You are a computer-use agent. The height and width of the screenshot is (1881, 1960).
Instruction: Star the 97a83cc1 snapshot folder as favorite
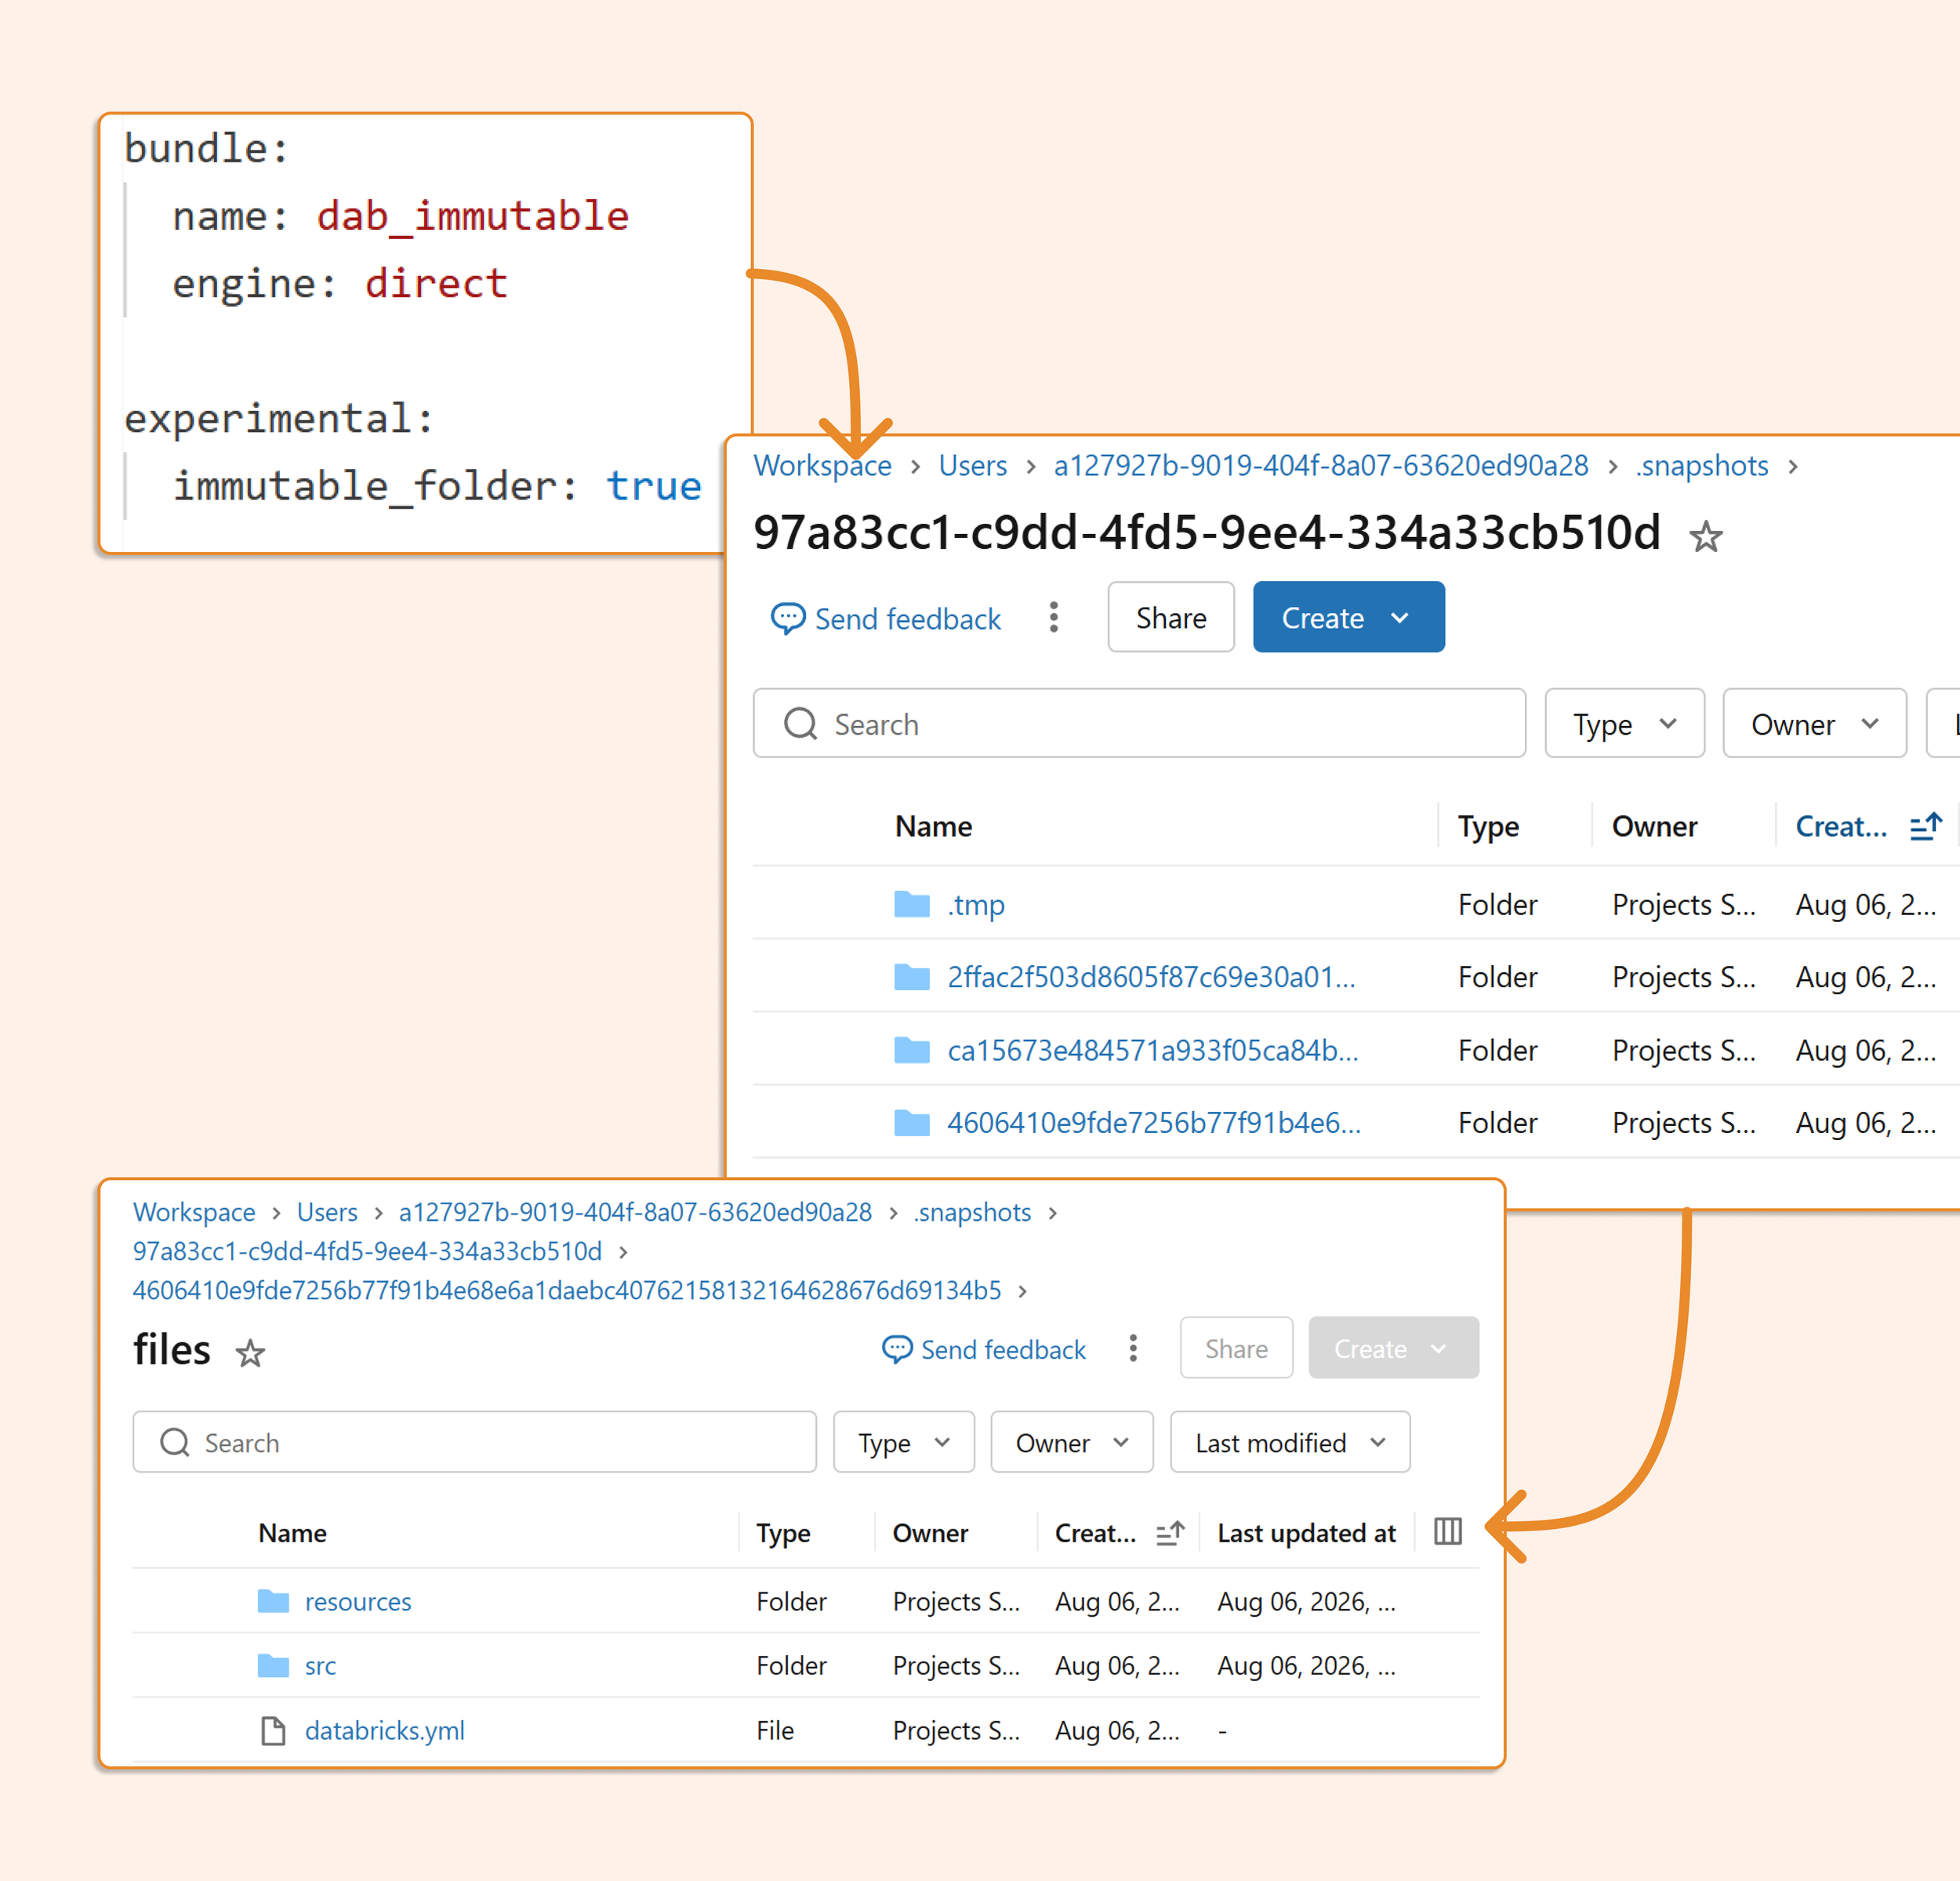click(1705, 537)
